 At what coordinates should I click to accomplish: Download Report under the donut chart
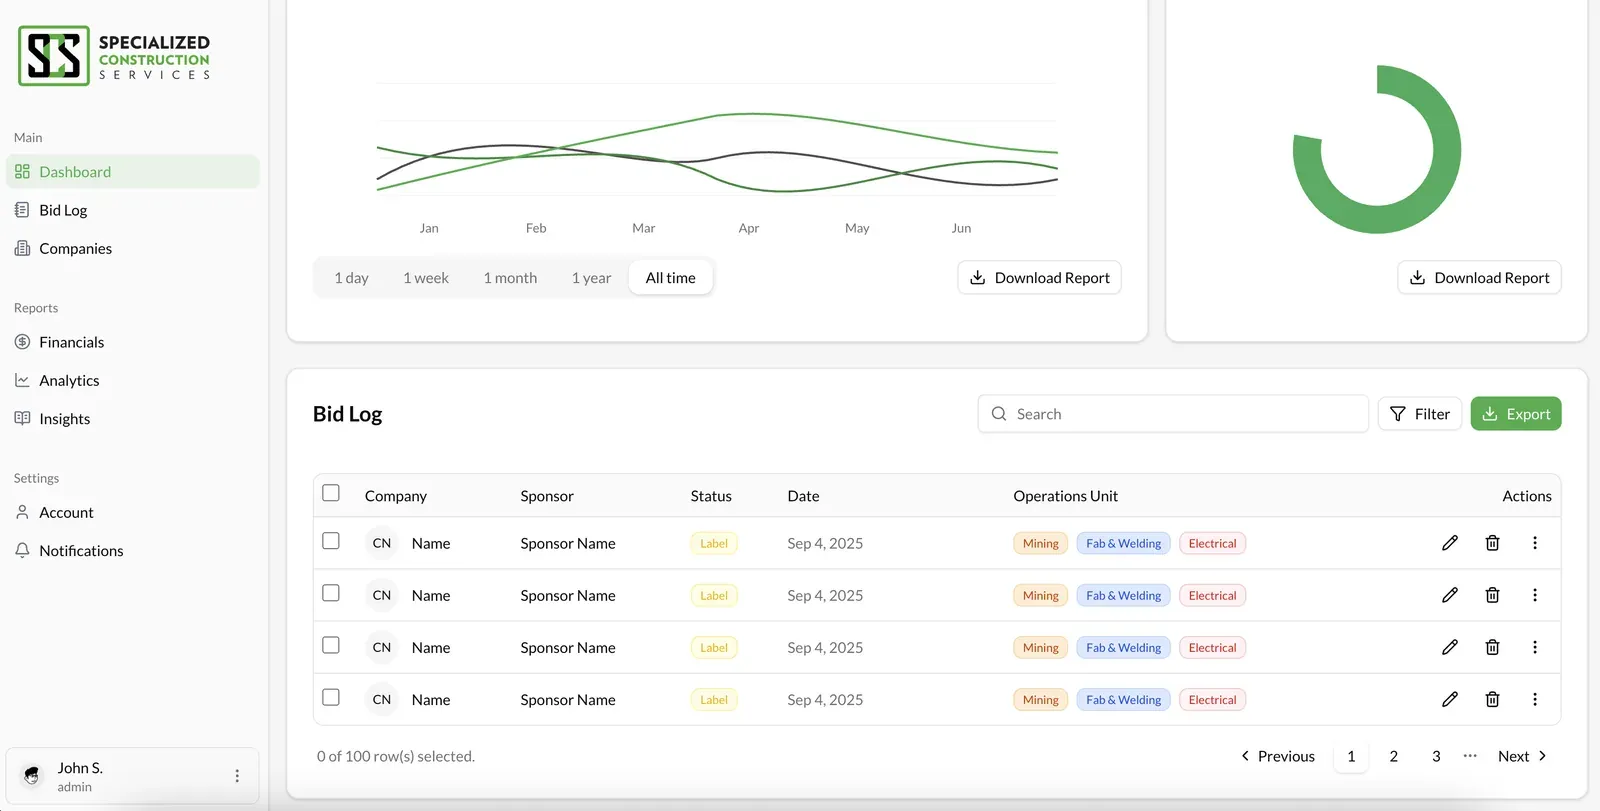1479,278
